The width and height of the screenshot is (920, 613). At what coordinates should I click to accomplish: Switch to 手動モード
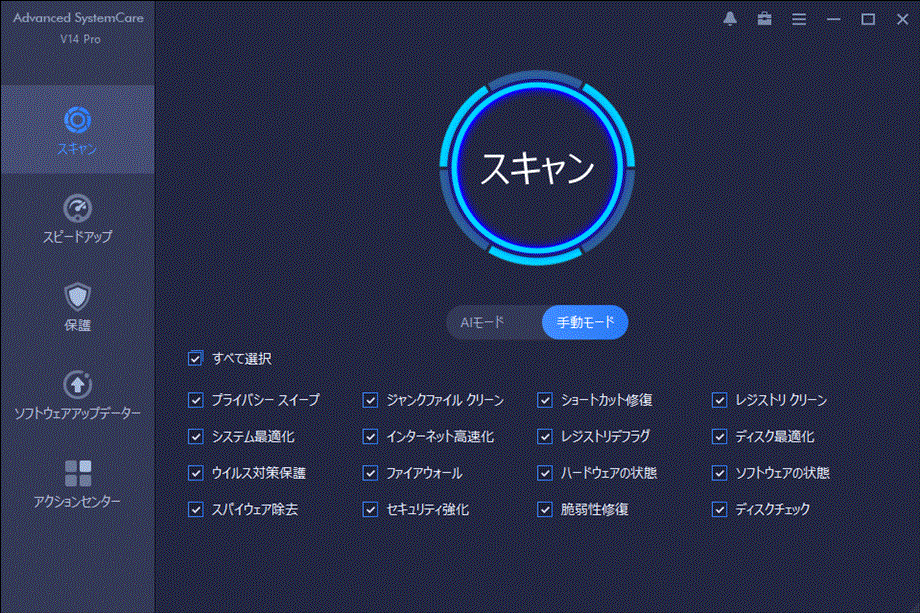pos(585,322)
